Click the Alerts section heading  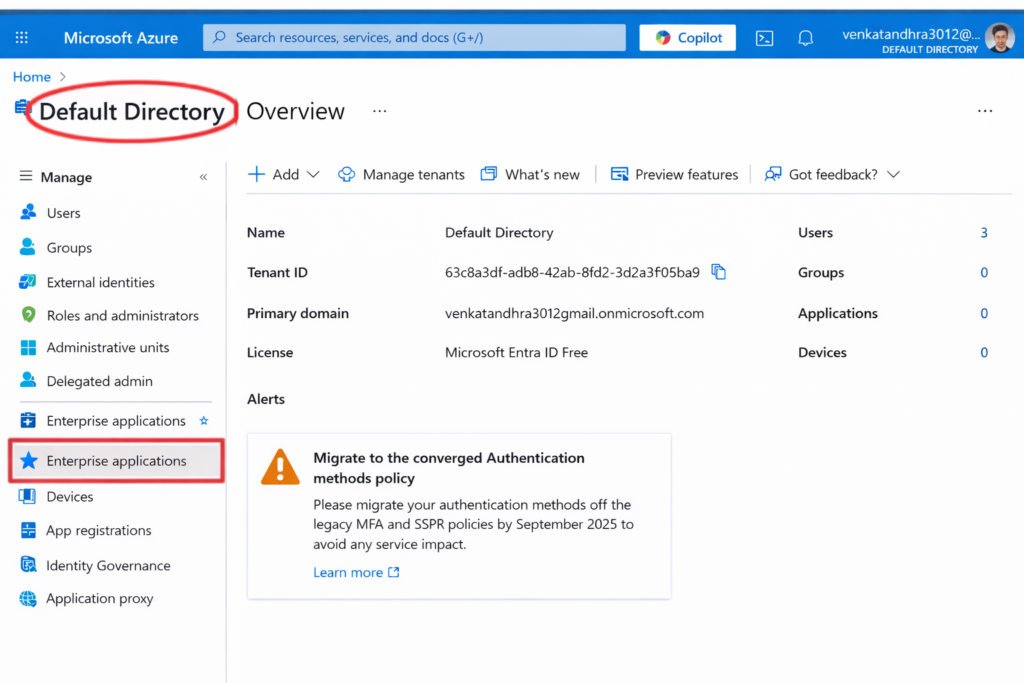point(266,399)
